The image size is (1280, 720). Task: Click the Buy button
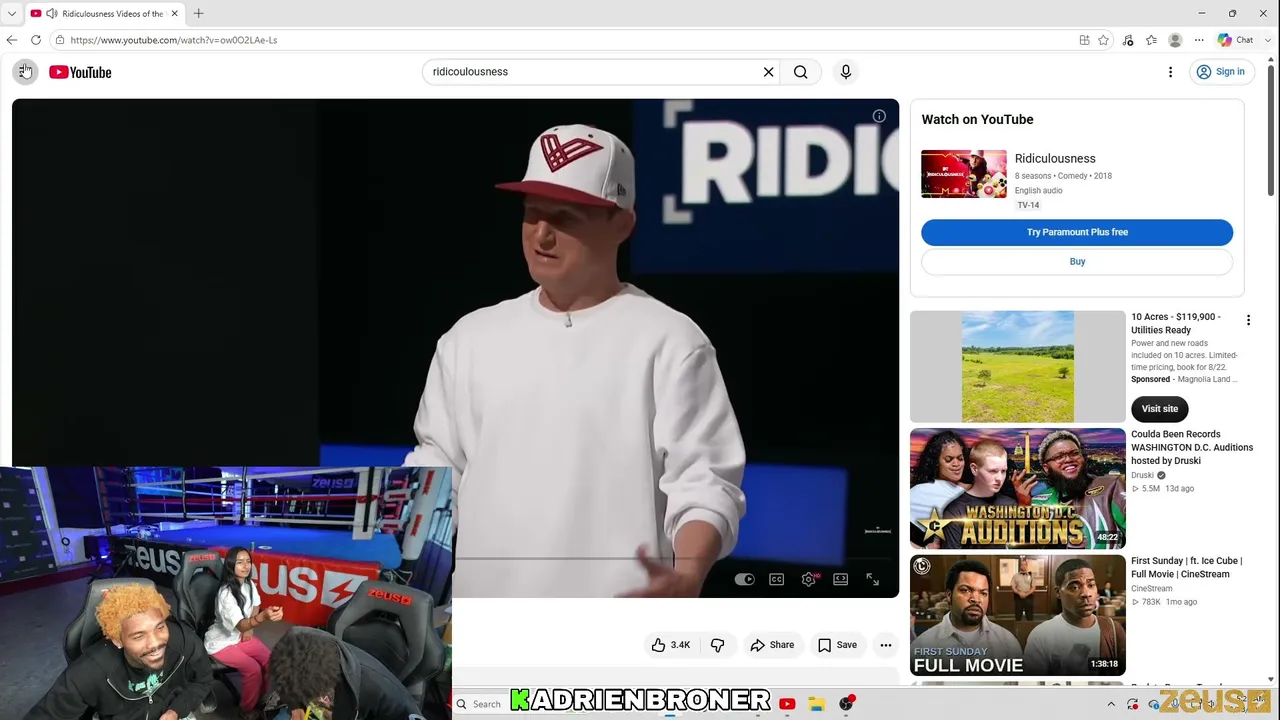tap(1077, 261)
